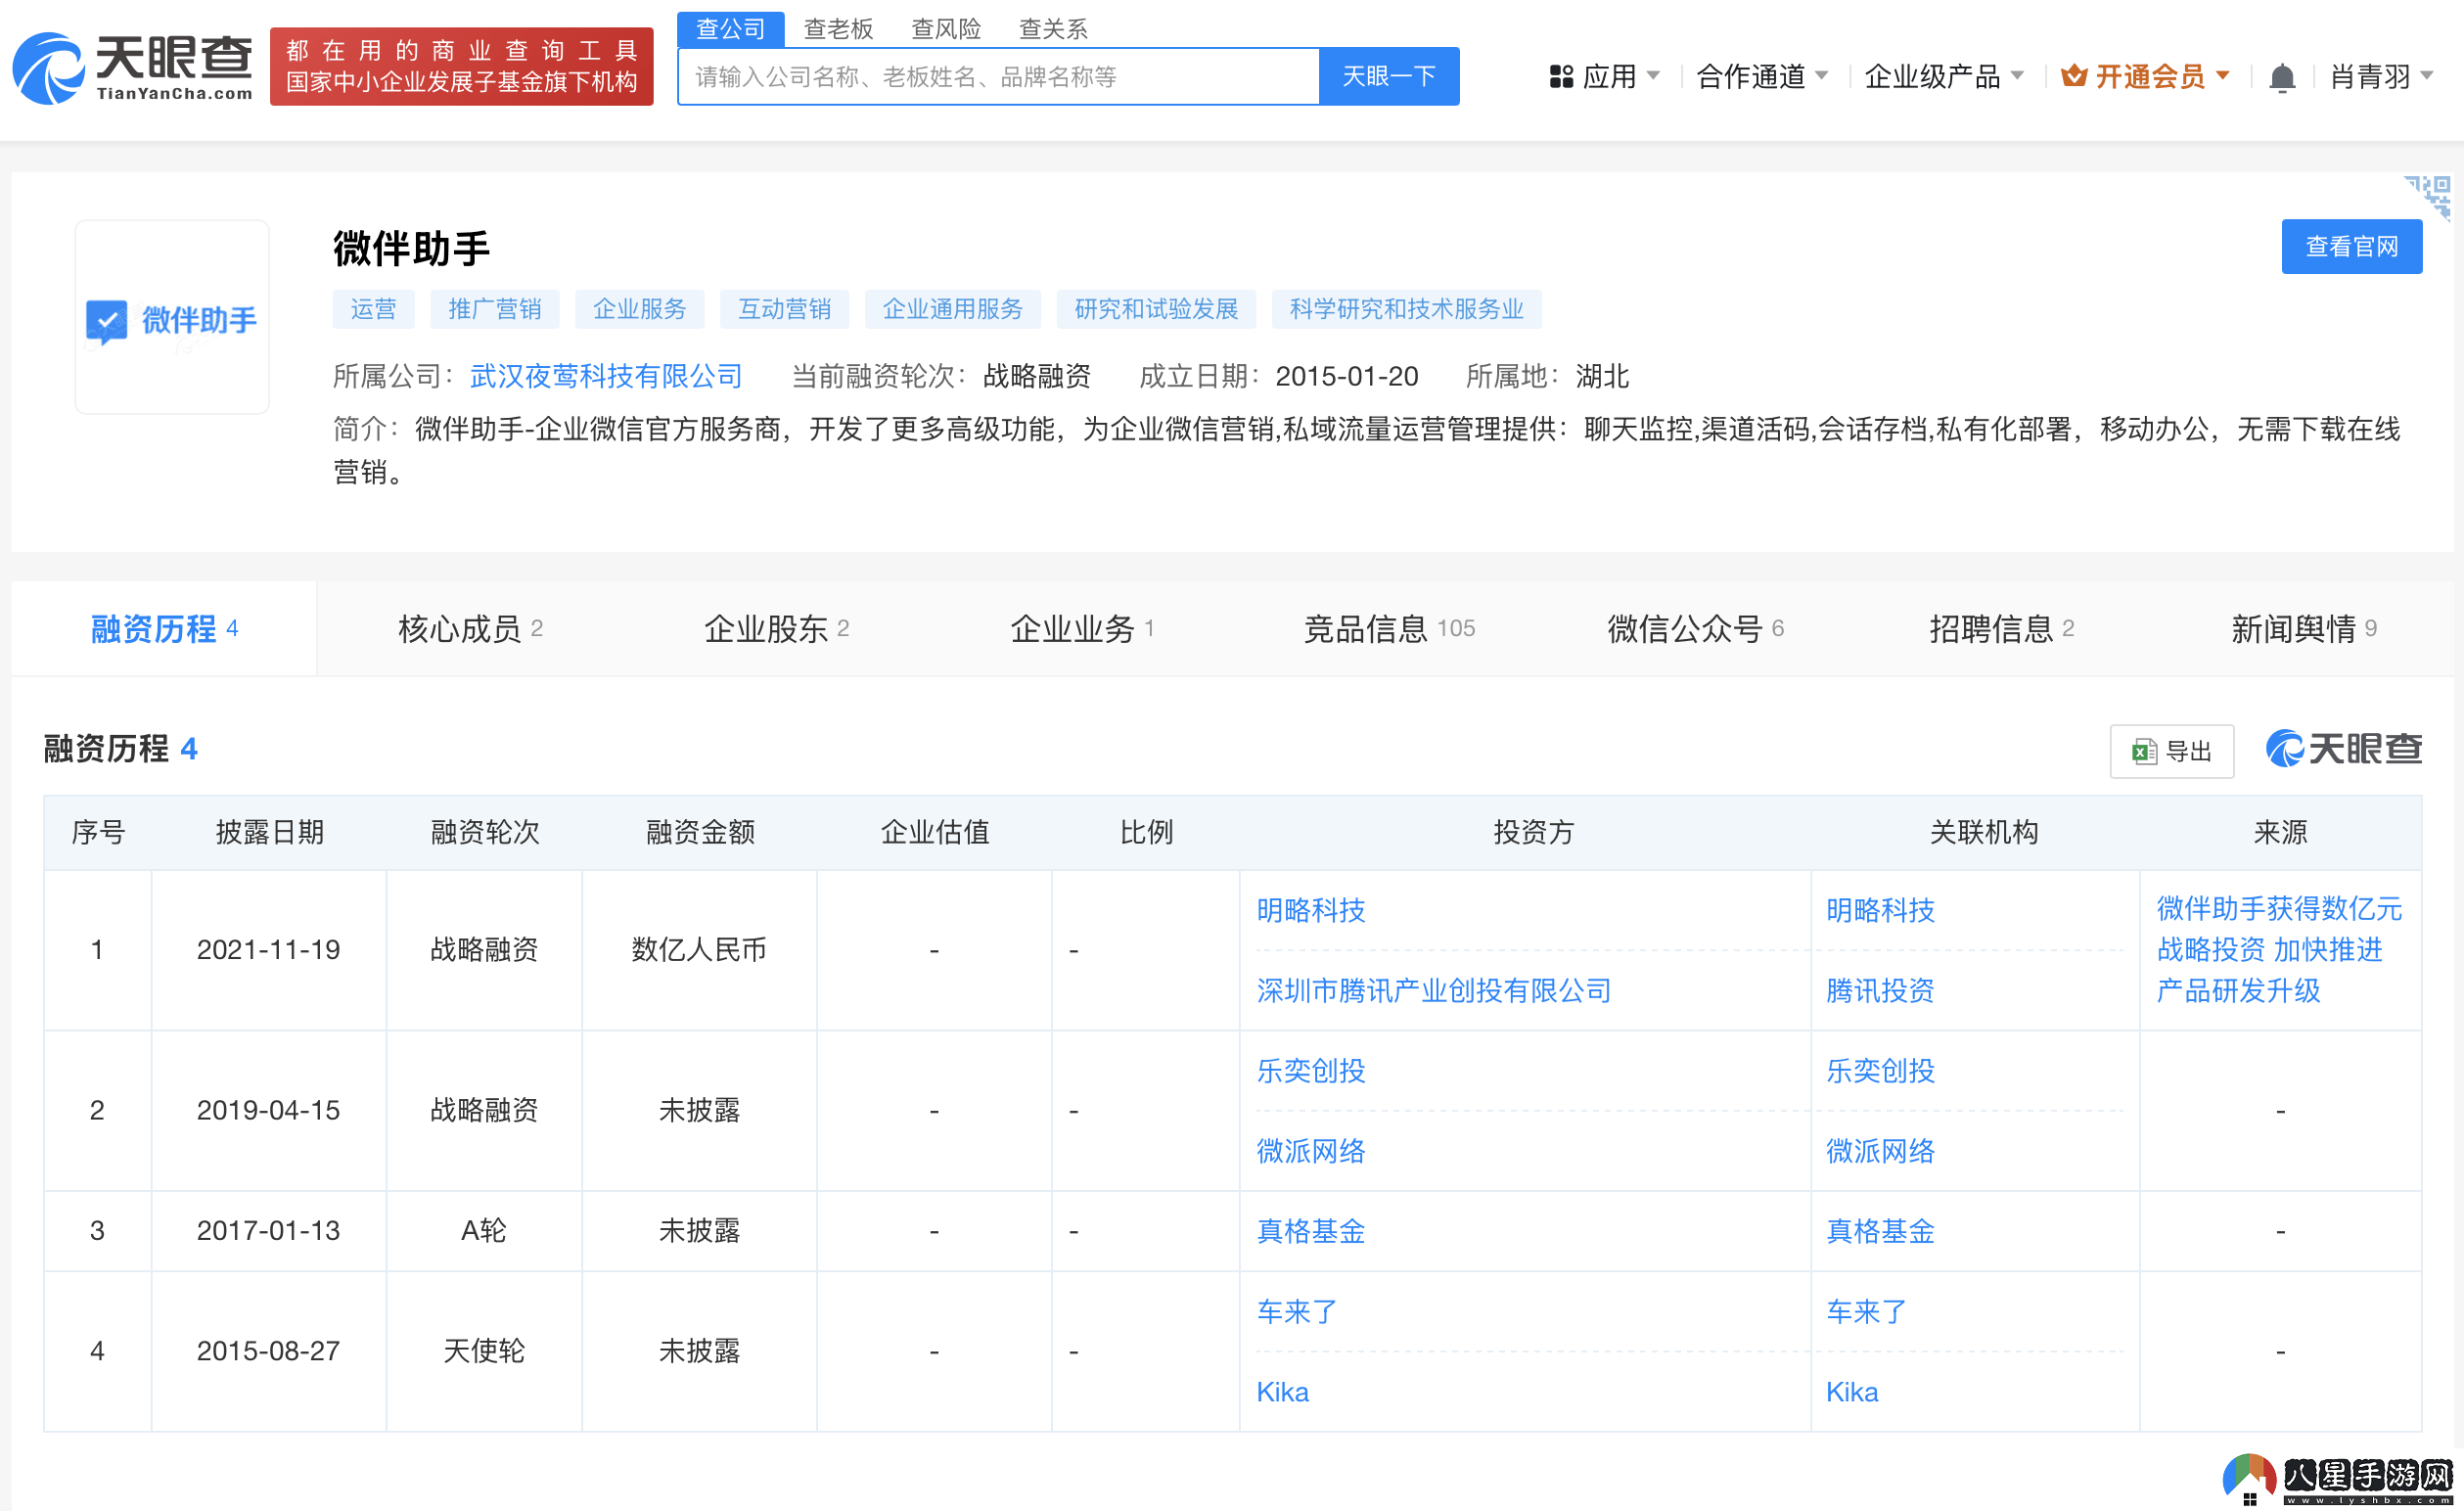Viewport: 2464px width, 1511px height.
Task: Switch to the 核心成员 tab
Action: [470, 628]
